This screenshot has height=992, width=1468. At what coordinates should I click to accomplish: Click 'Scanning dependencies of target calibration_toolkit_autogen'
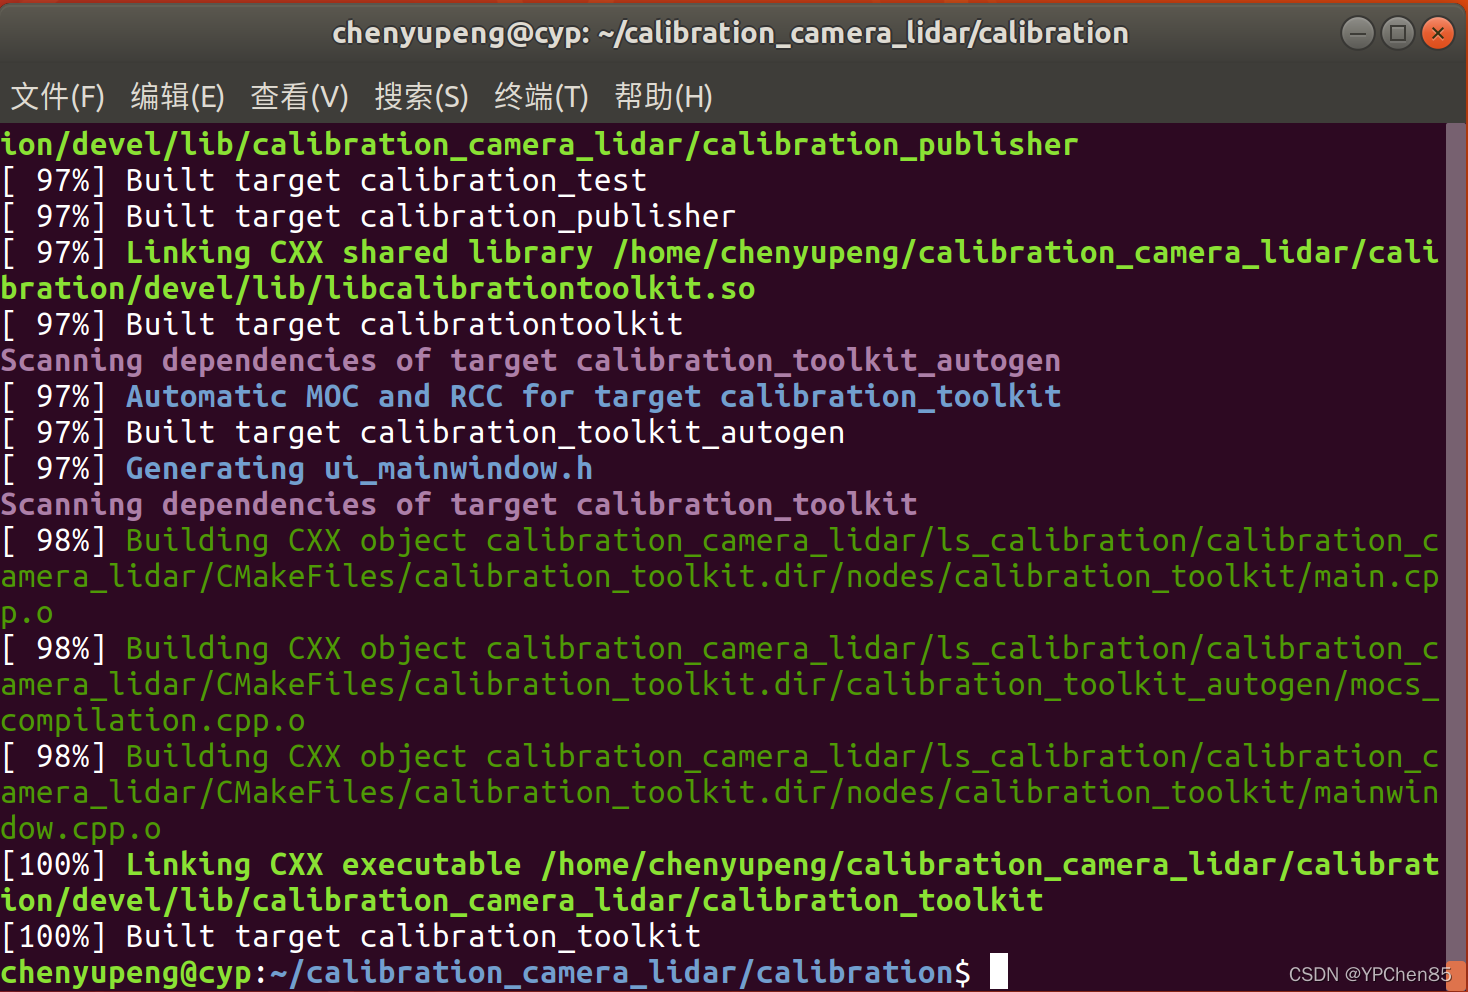[x=531, y=361]
